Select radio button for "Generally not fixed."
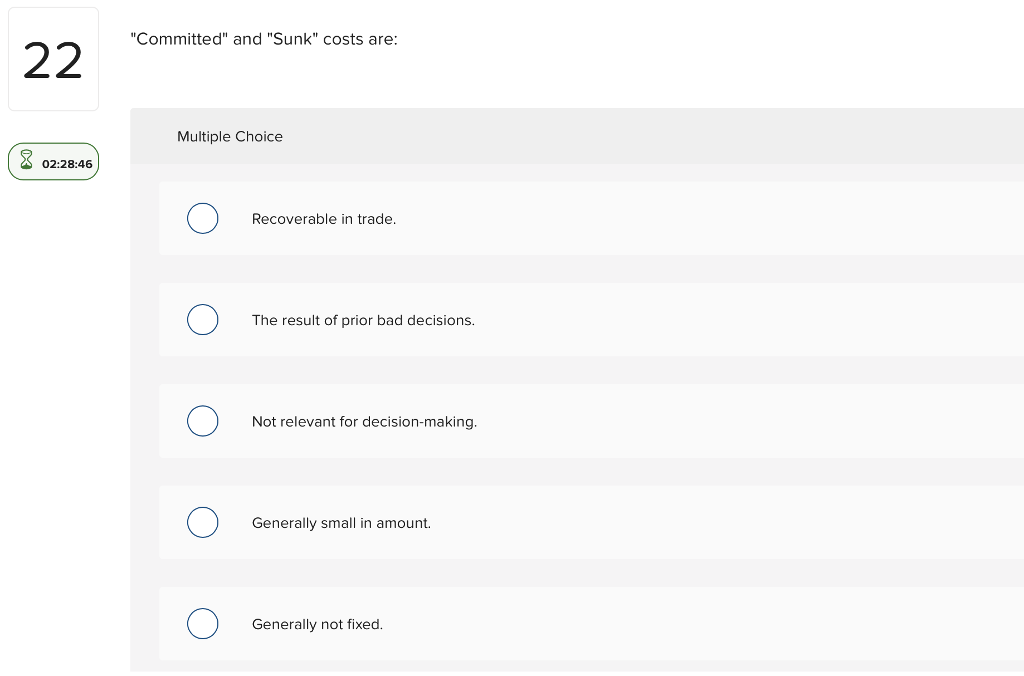1024x676 pixels. coord(203,623)
